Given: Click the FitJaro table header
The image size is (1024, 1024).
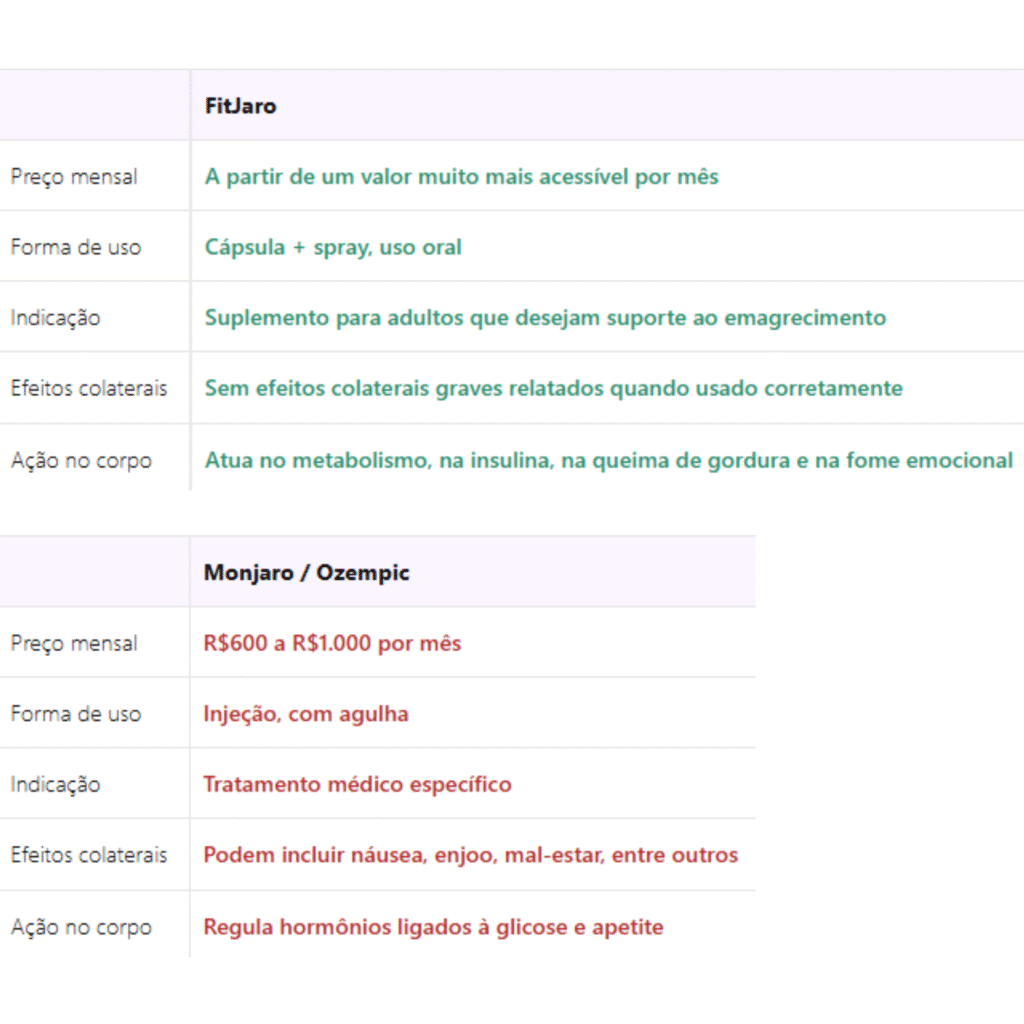Looking at the screenshot, I should coord(241,105).
